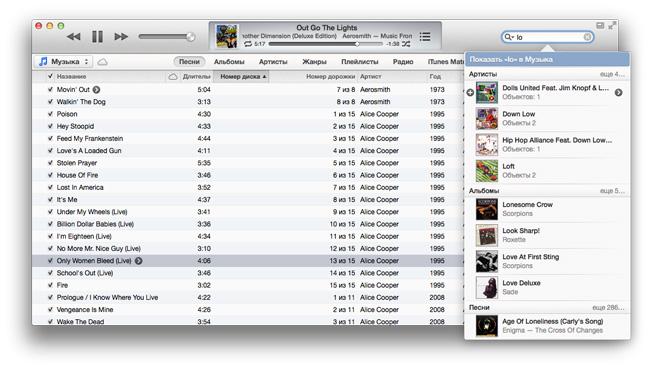Open the Музыка library dropdown
This screenshot has height=369, width=650.
(x=63, y=62)
